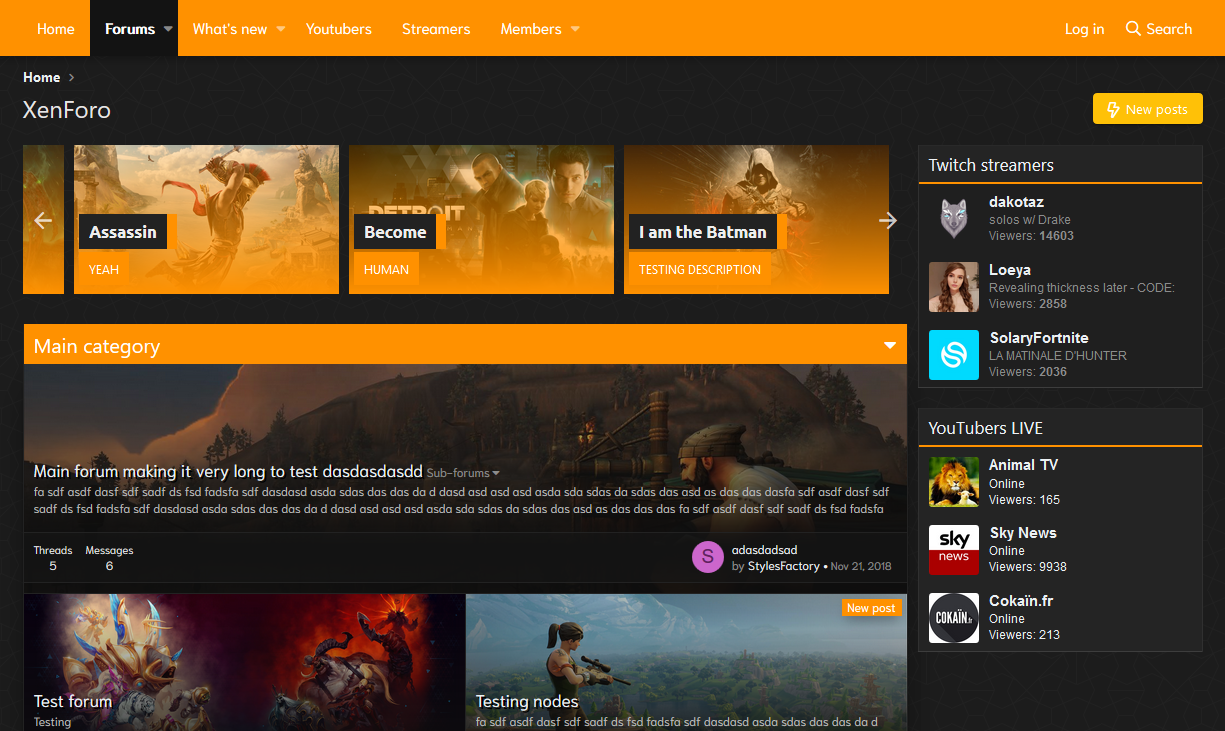Screen dimensions: 1225x731
Task: Open the Loeya streamer name
Action: (1010, 270)
